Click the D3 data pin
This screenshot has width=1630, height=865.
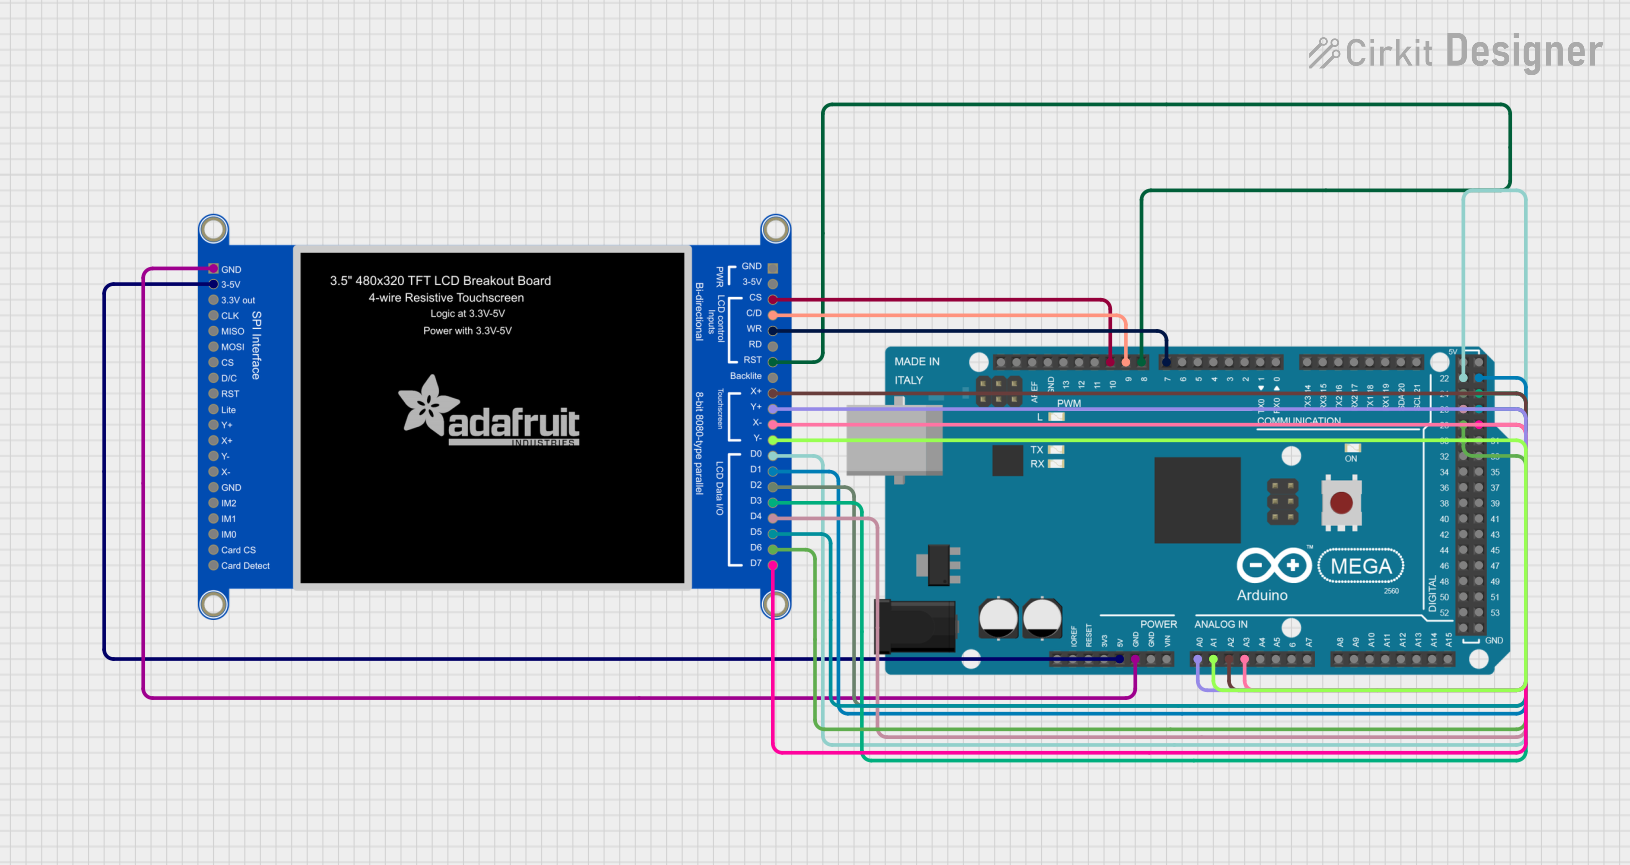pos(772,502)
